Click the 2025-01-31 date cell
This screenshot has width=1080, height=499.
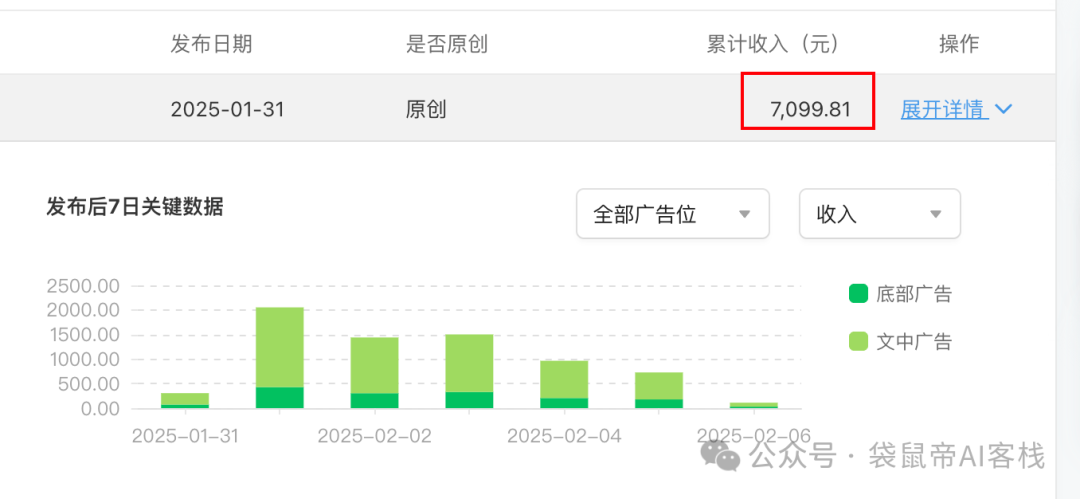coord(227,110)
